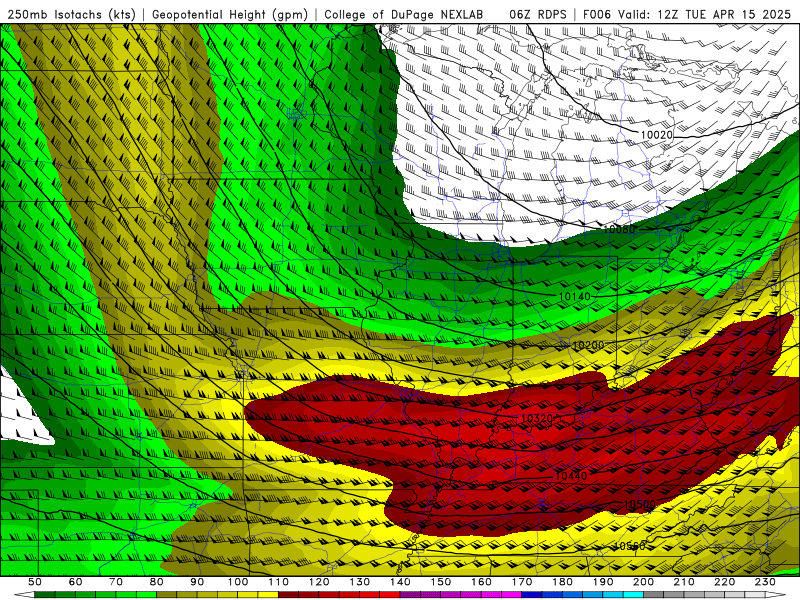Click the 200 value on the color scale
800x600 pixels.
(643, 582)
